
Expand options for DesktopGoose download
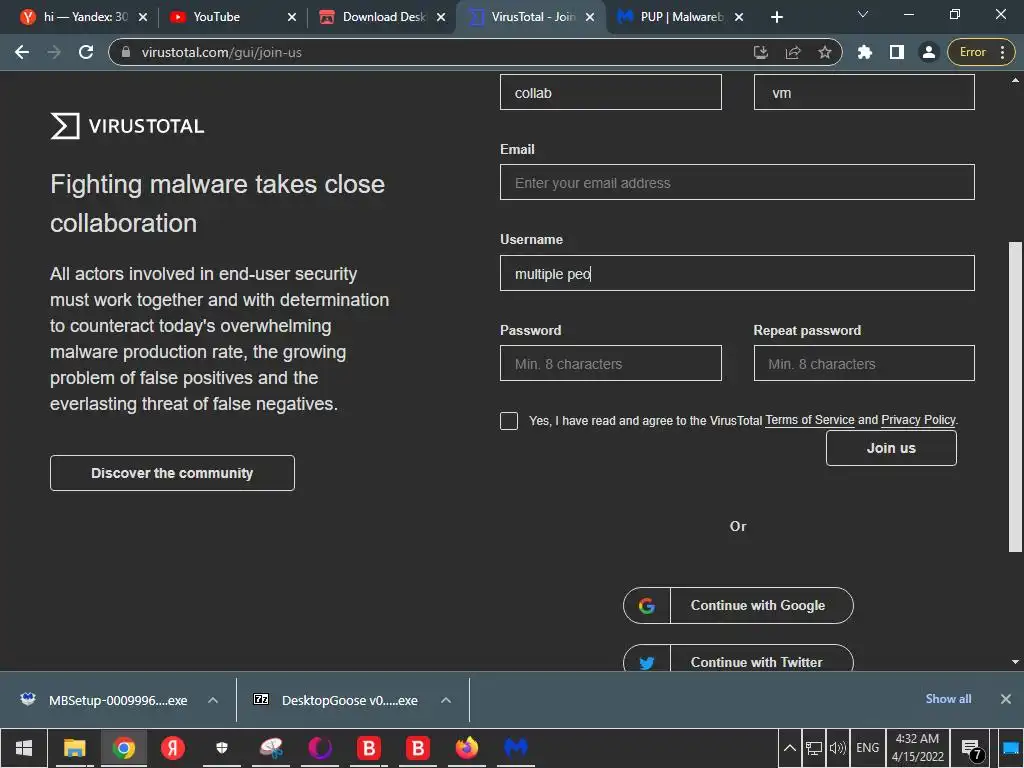coord(446,700)
